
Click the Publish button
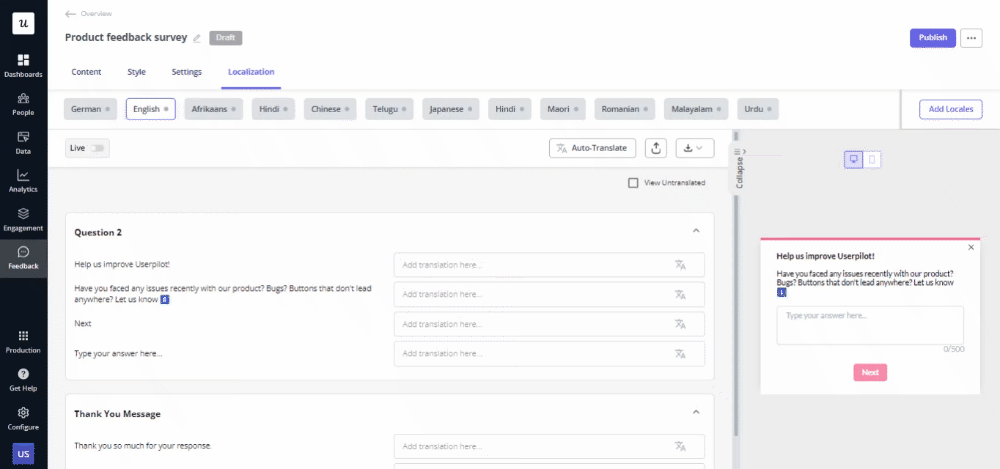point(932,38)
